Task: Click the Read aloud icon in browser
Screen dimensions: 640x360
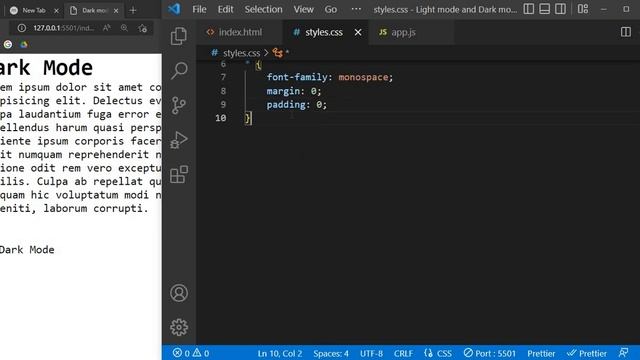Action: point(107,28)
